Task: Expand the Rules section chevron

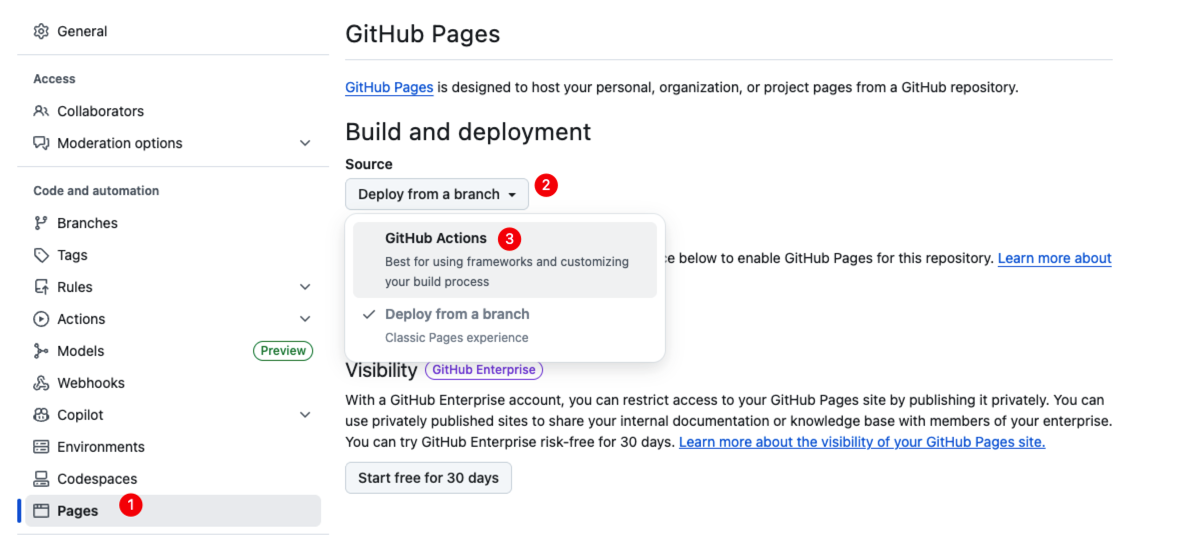Action: pos(305,287)
